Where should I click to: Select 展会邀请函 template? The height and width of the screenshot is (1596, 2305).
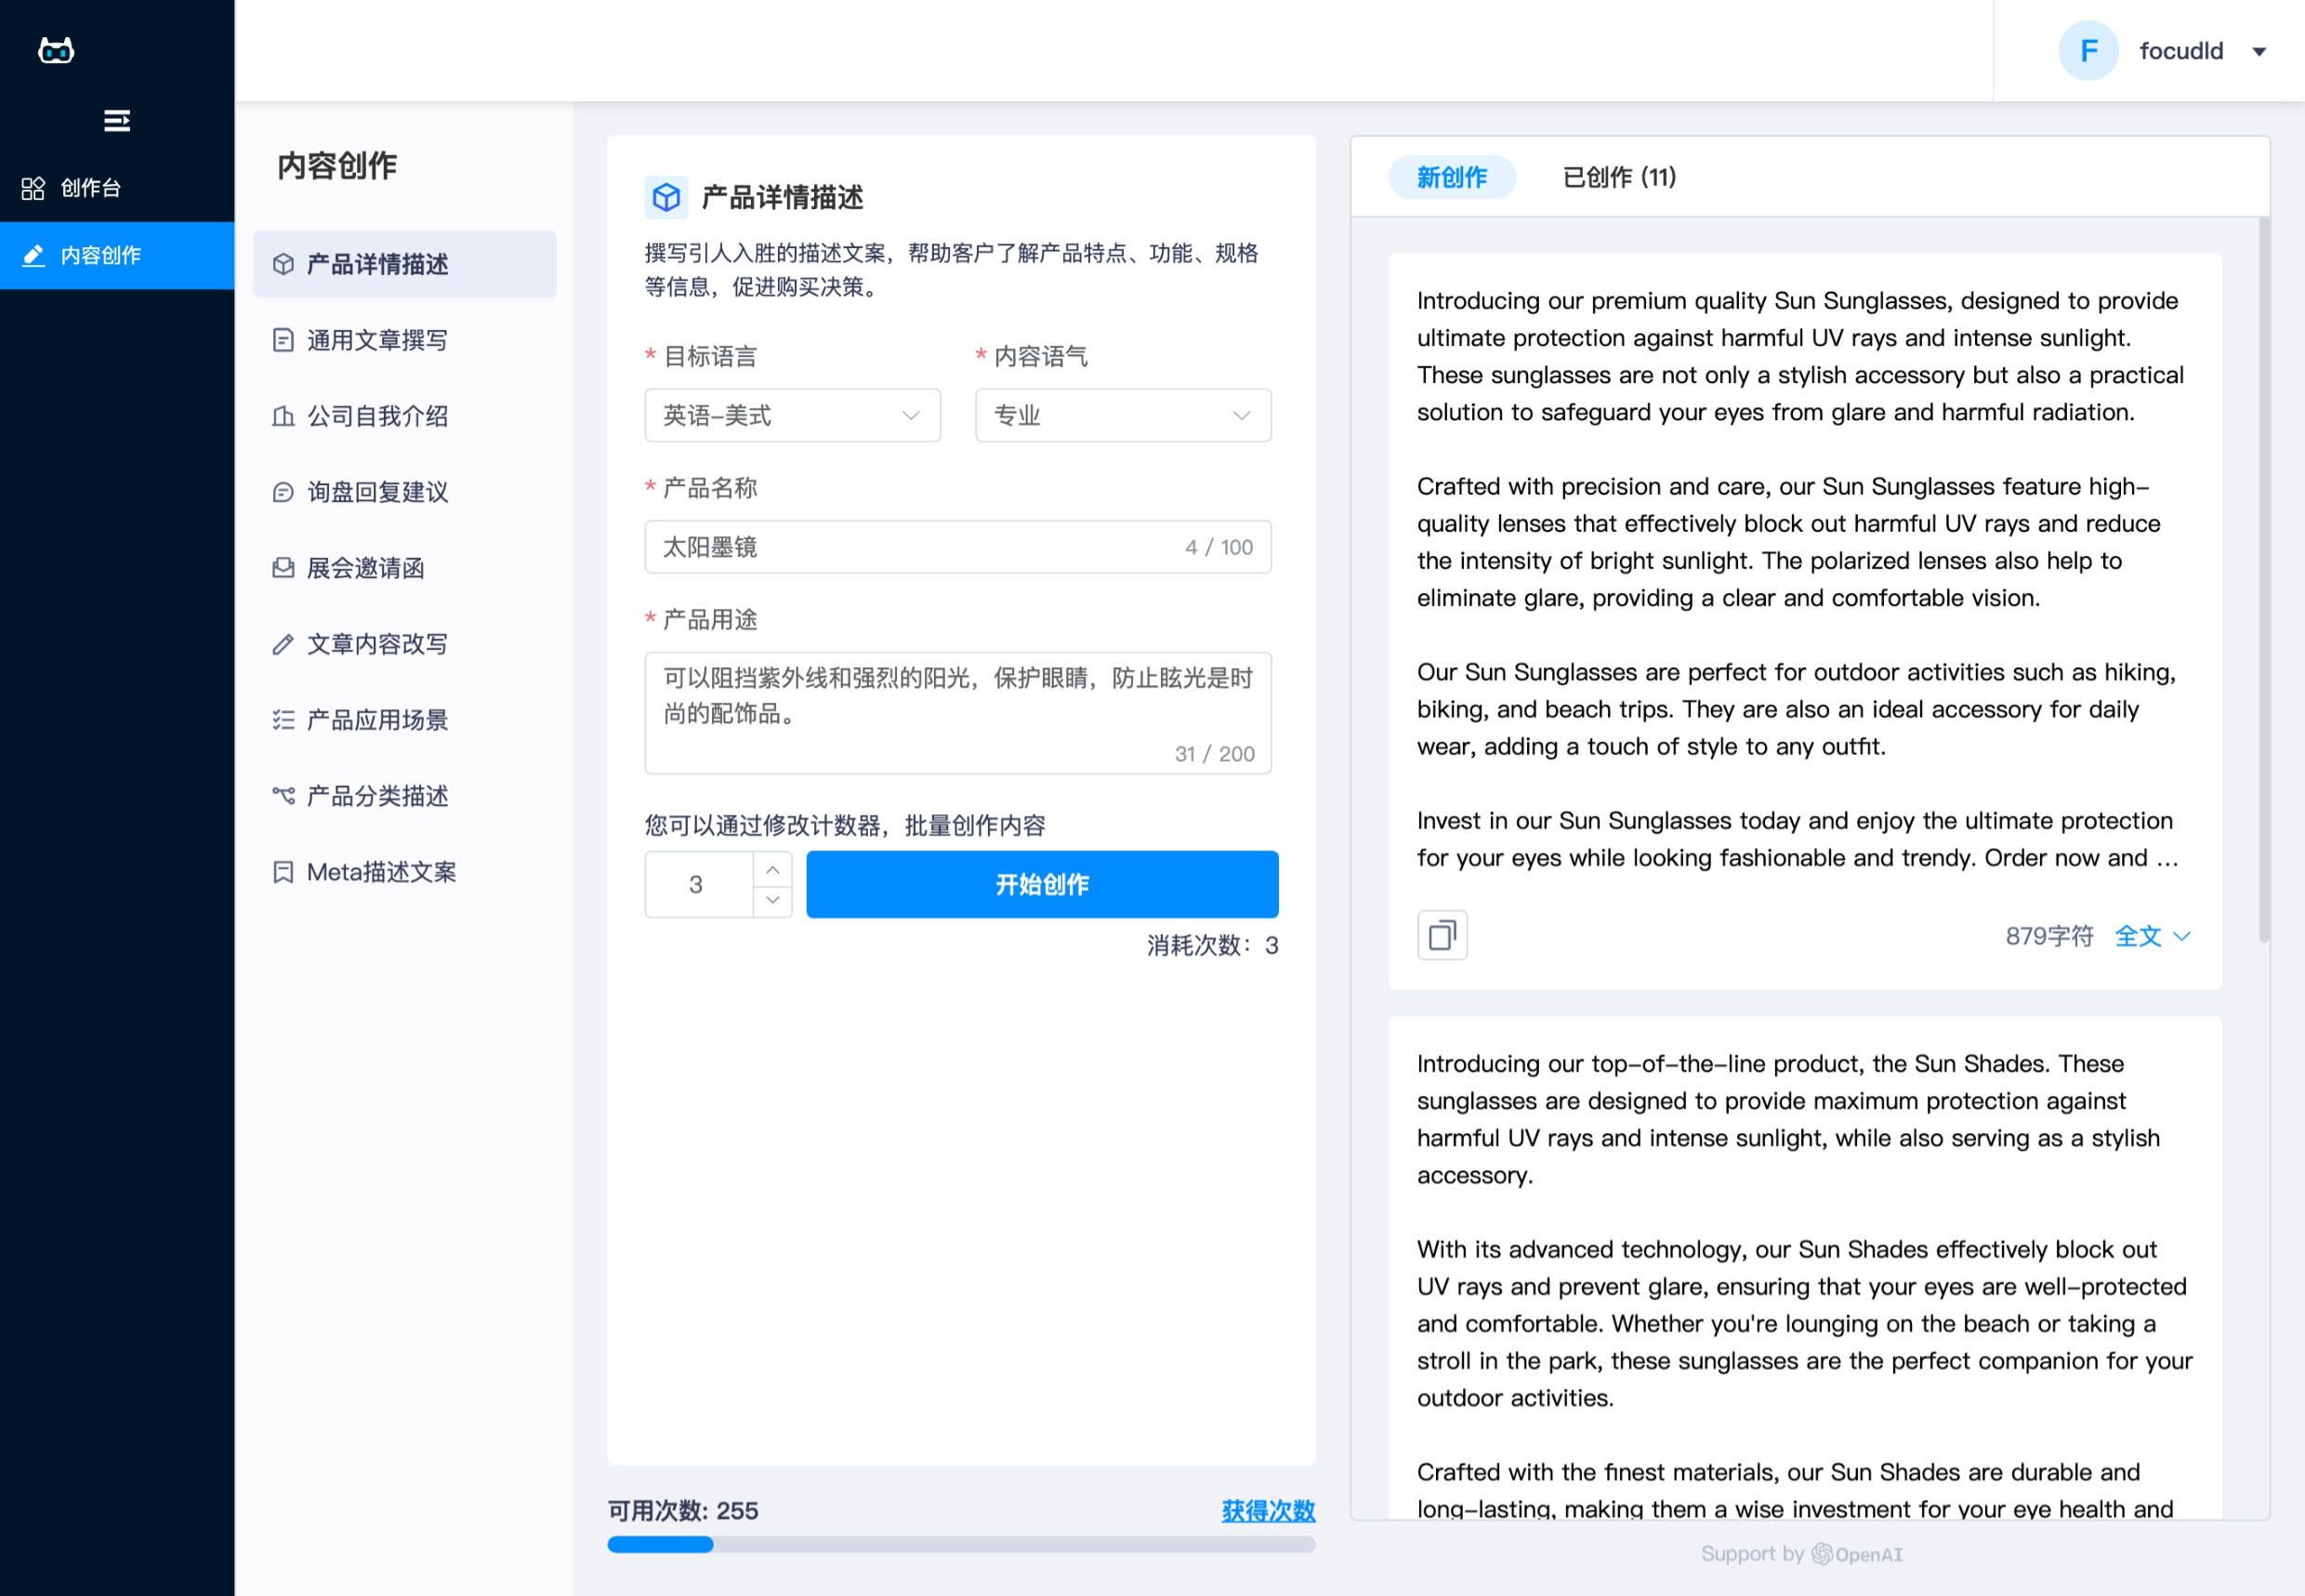click(365, 568)
